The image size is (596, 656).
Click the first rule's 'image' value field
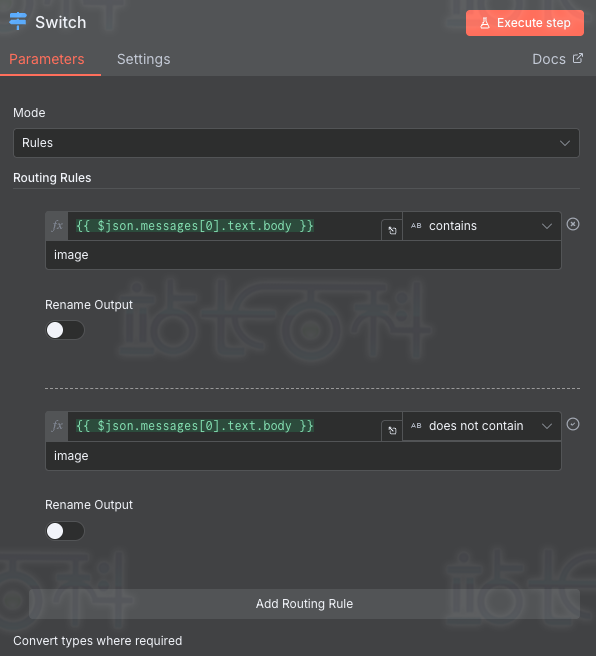[303, 255]
